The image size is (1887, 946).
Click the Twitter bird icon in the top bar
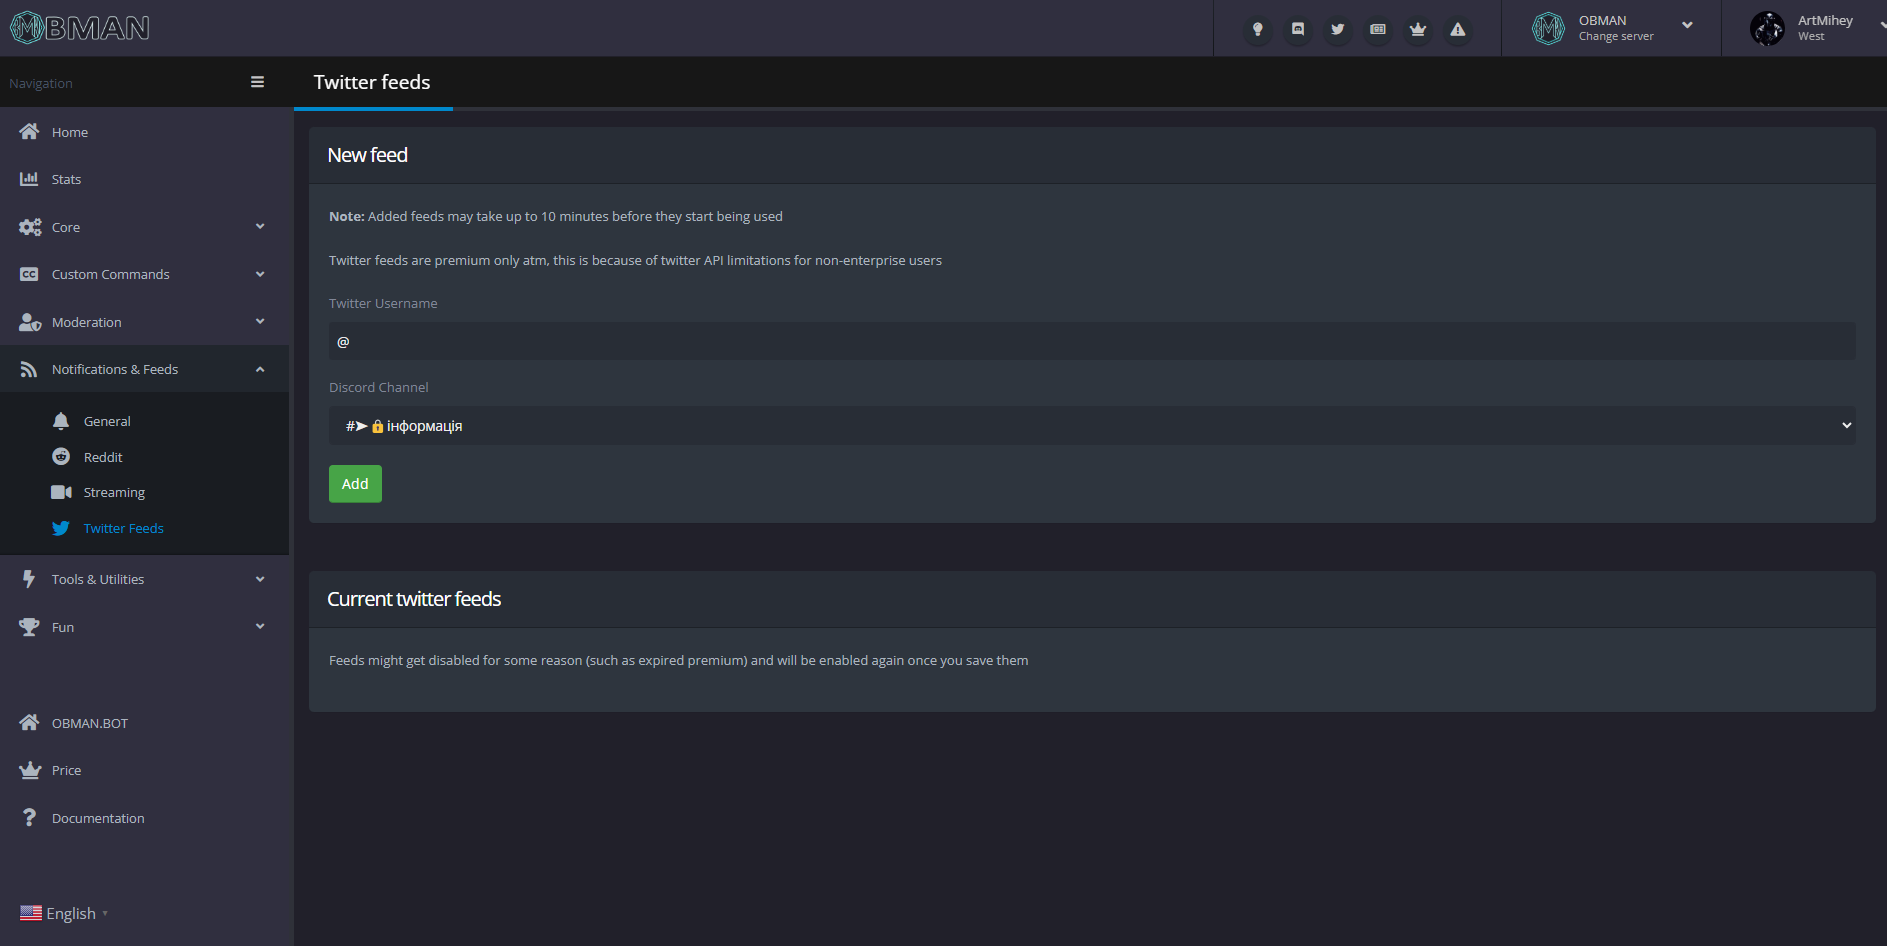coord(1338,29)
